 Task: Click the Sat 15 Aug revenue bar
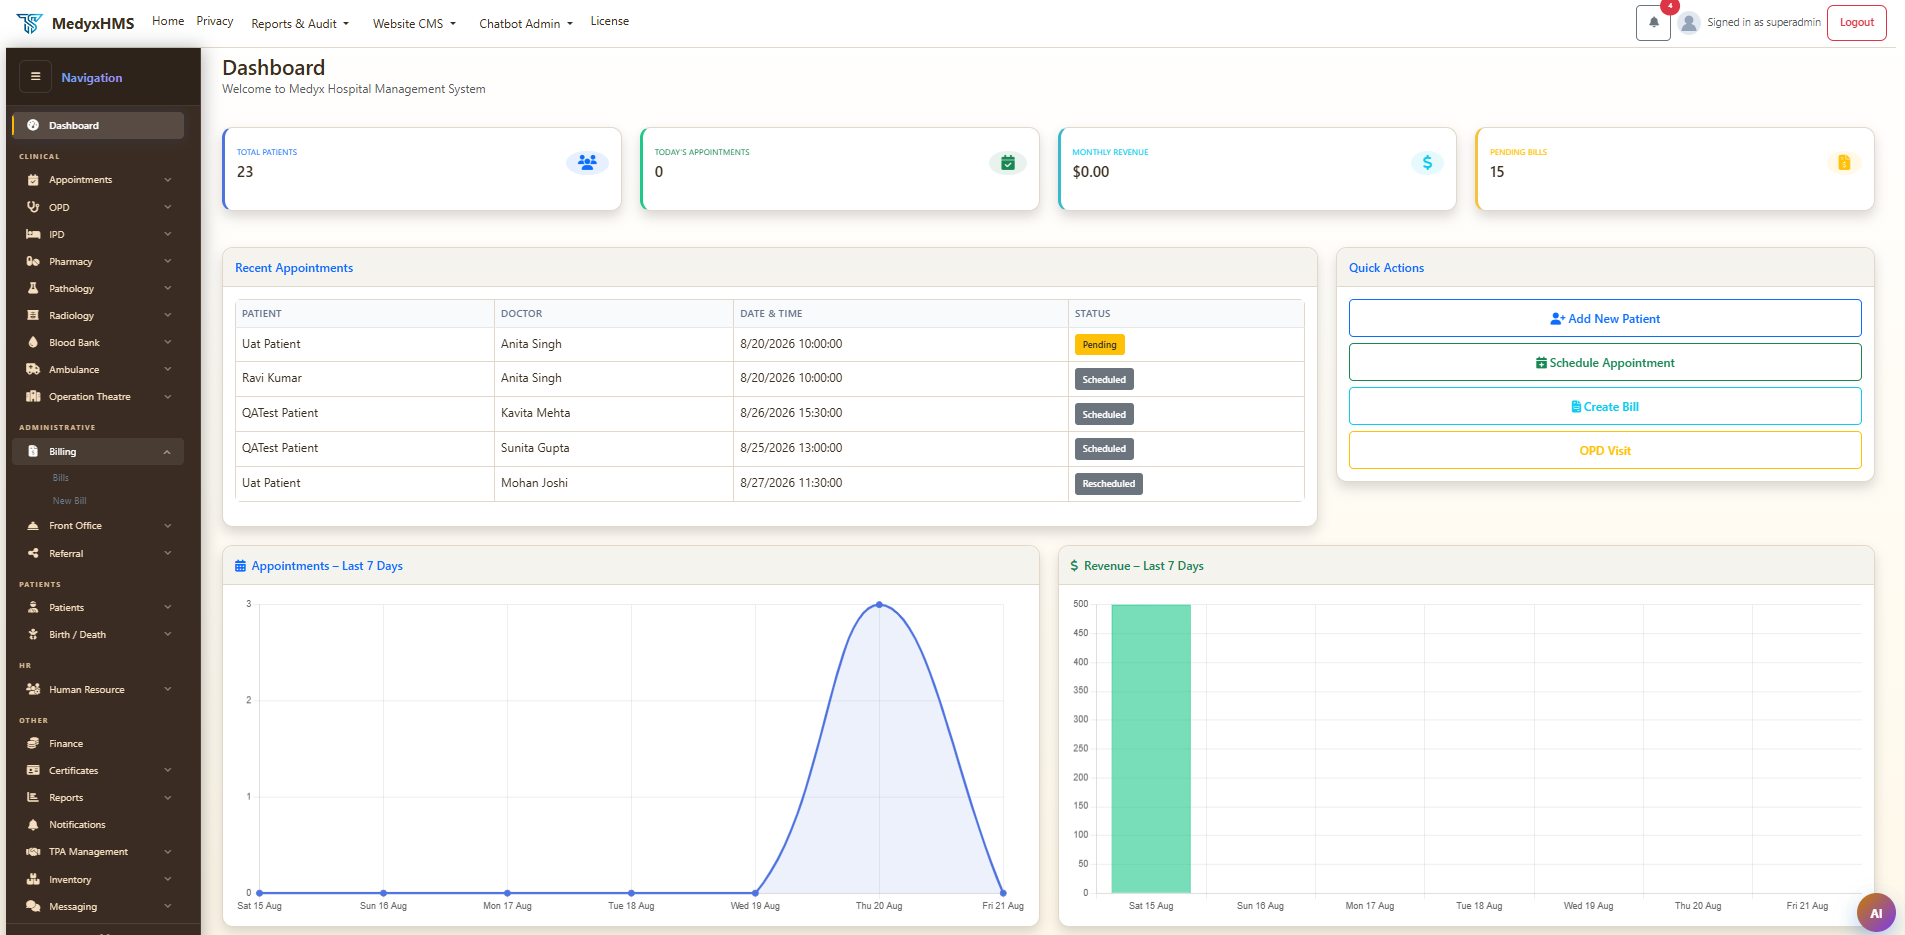[x=1151, y=748]
